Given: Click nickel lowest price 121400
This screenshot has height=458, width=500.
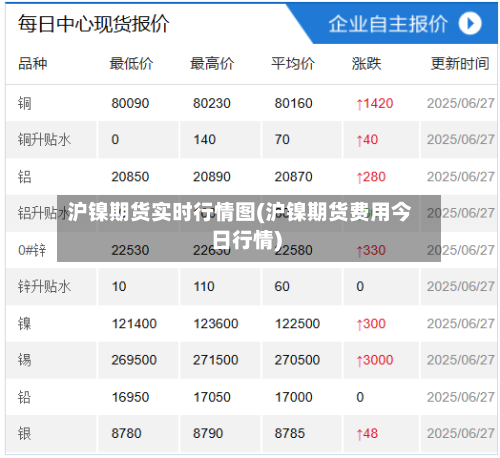Looking at the screenshot, I should [134, 324].
